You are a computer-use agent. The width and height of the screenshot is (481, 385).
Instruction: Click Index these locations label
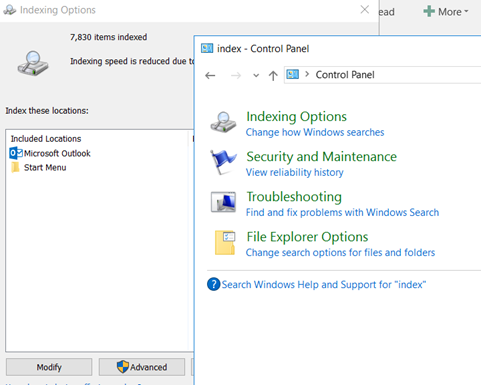tap(47, 111)
